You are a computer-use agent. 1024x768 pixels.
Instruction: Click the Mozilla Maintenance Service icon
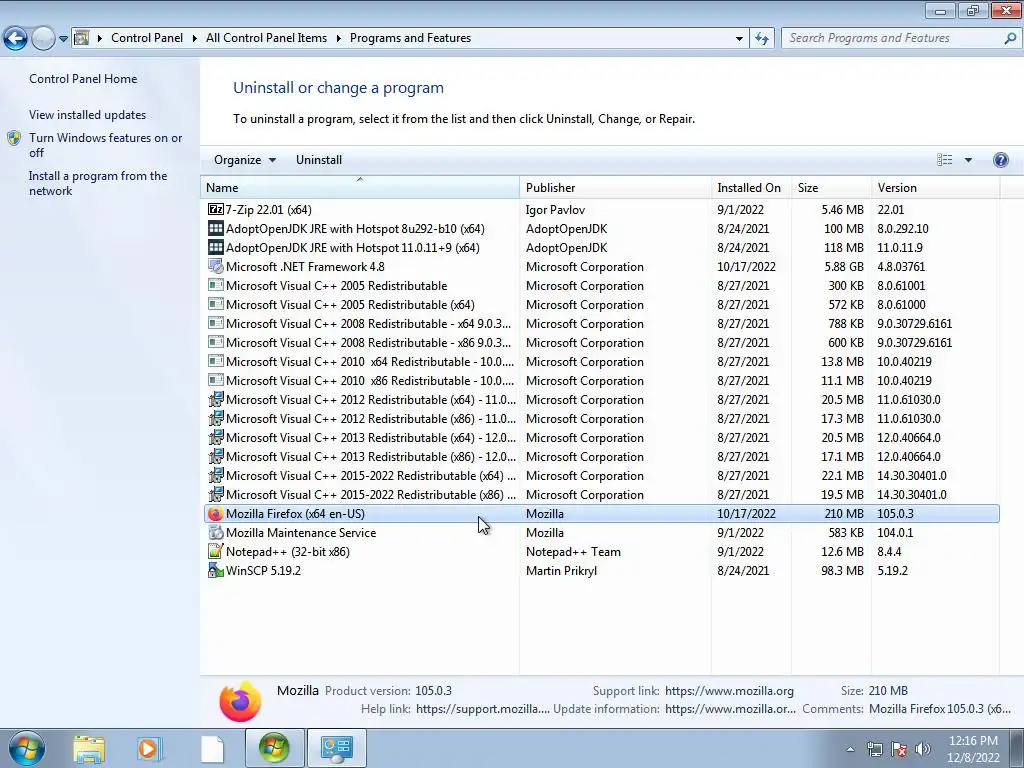point(216,533)
